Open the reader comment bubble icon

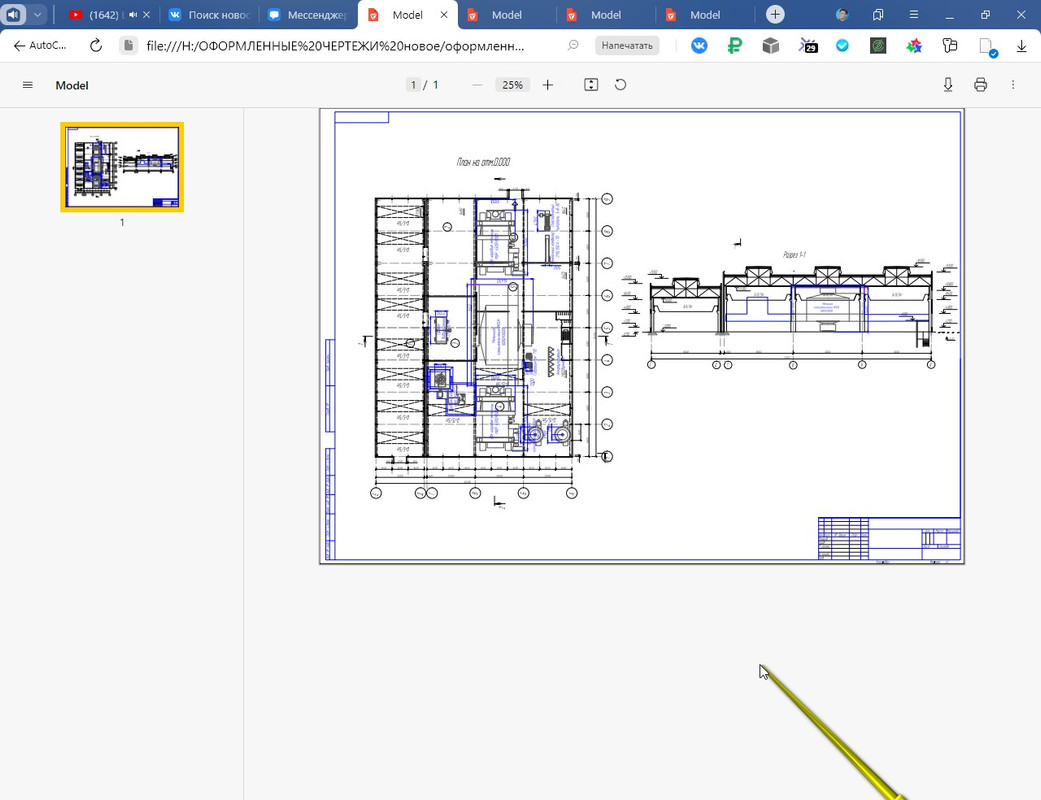click(573, 46)
